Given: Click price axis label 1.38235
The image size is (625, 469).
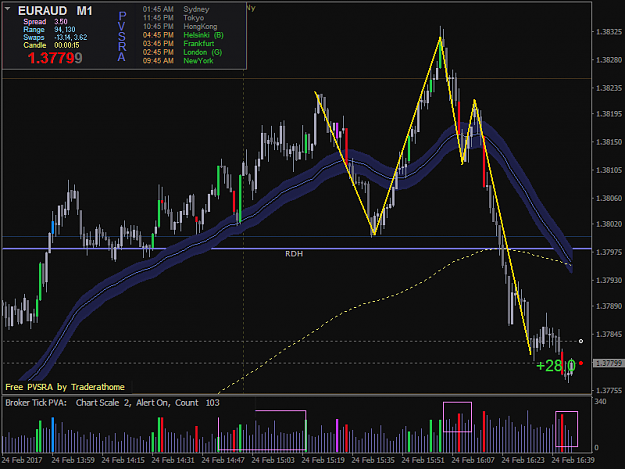Looking at the screenshot, I should [x=609, y=88].
